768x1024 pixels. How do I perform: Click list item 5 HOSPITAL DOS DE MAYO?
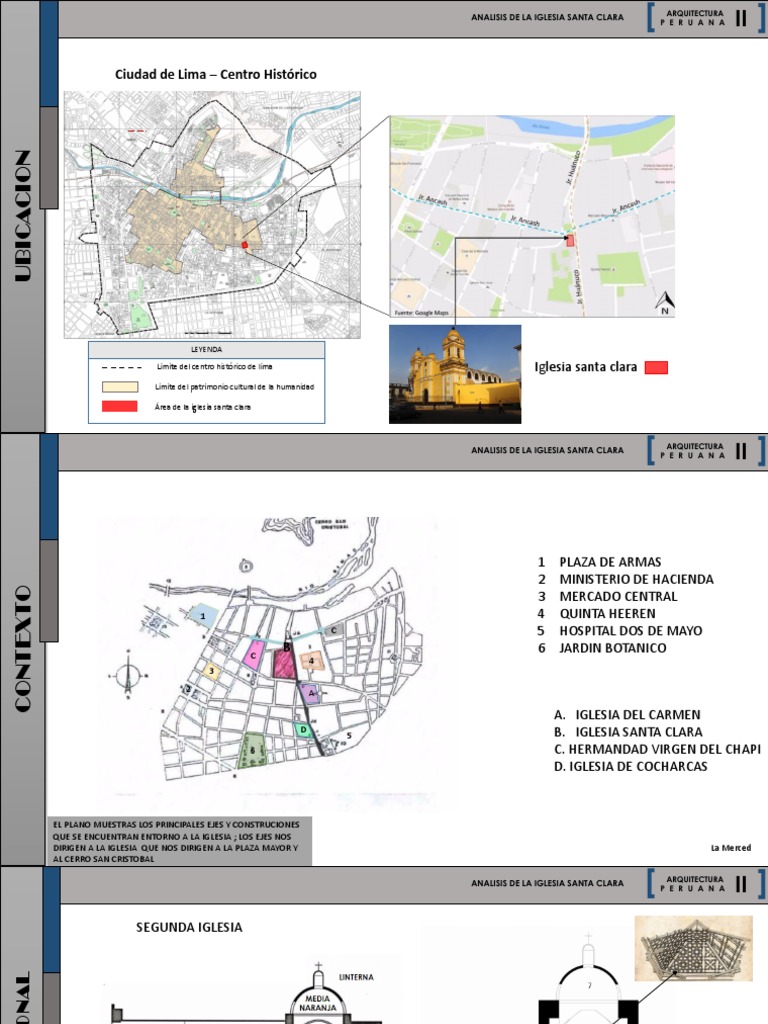pyautogui.click(x=620, y=631)
